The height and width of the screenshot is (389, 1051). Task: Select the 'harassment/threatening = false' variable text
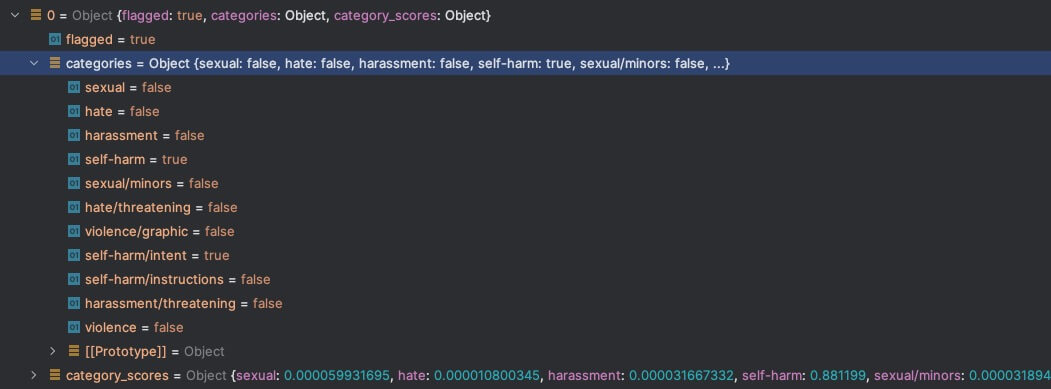coord(184,303)
